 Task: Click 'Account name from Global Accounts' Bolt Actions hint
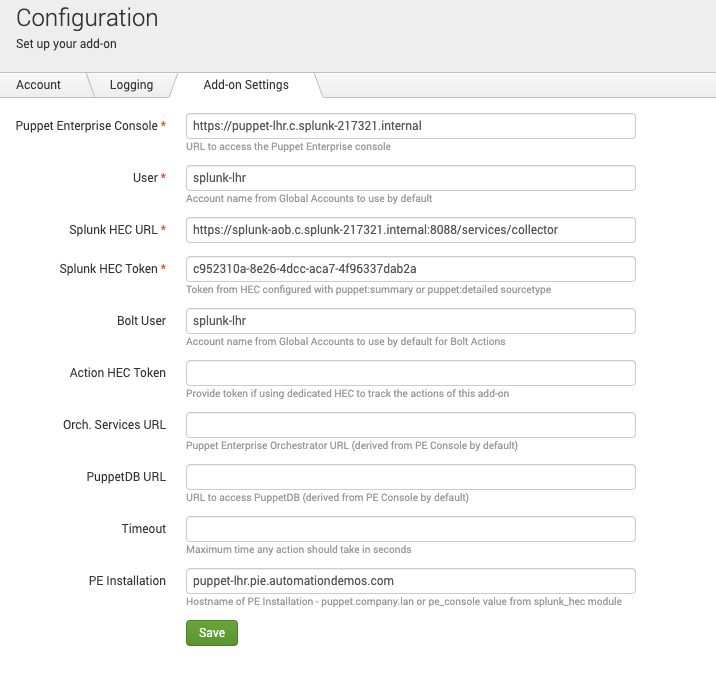tap(346, 342)
